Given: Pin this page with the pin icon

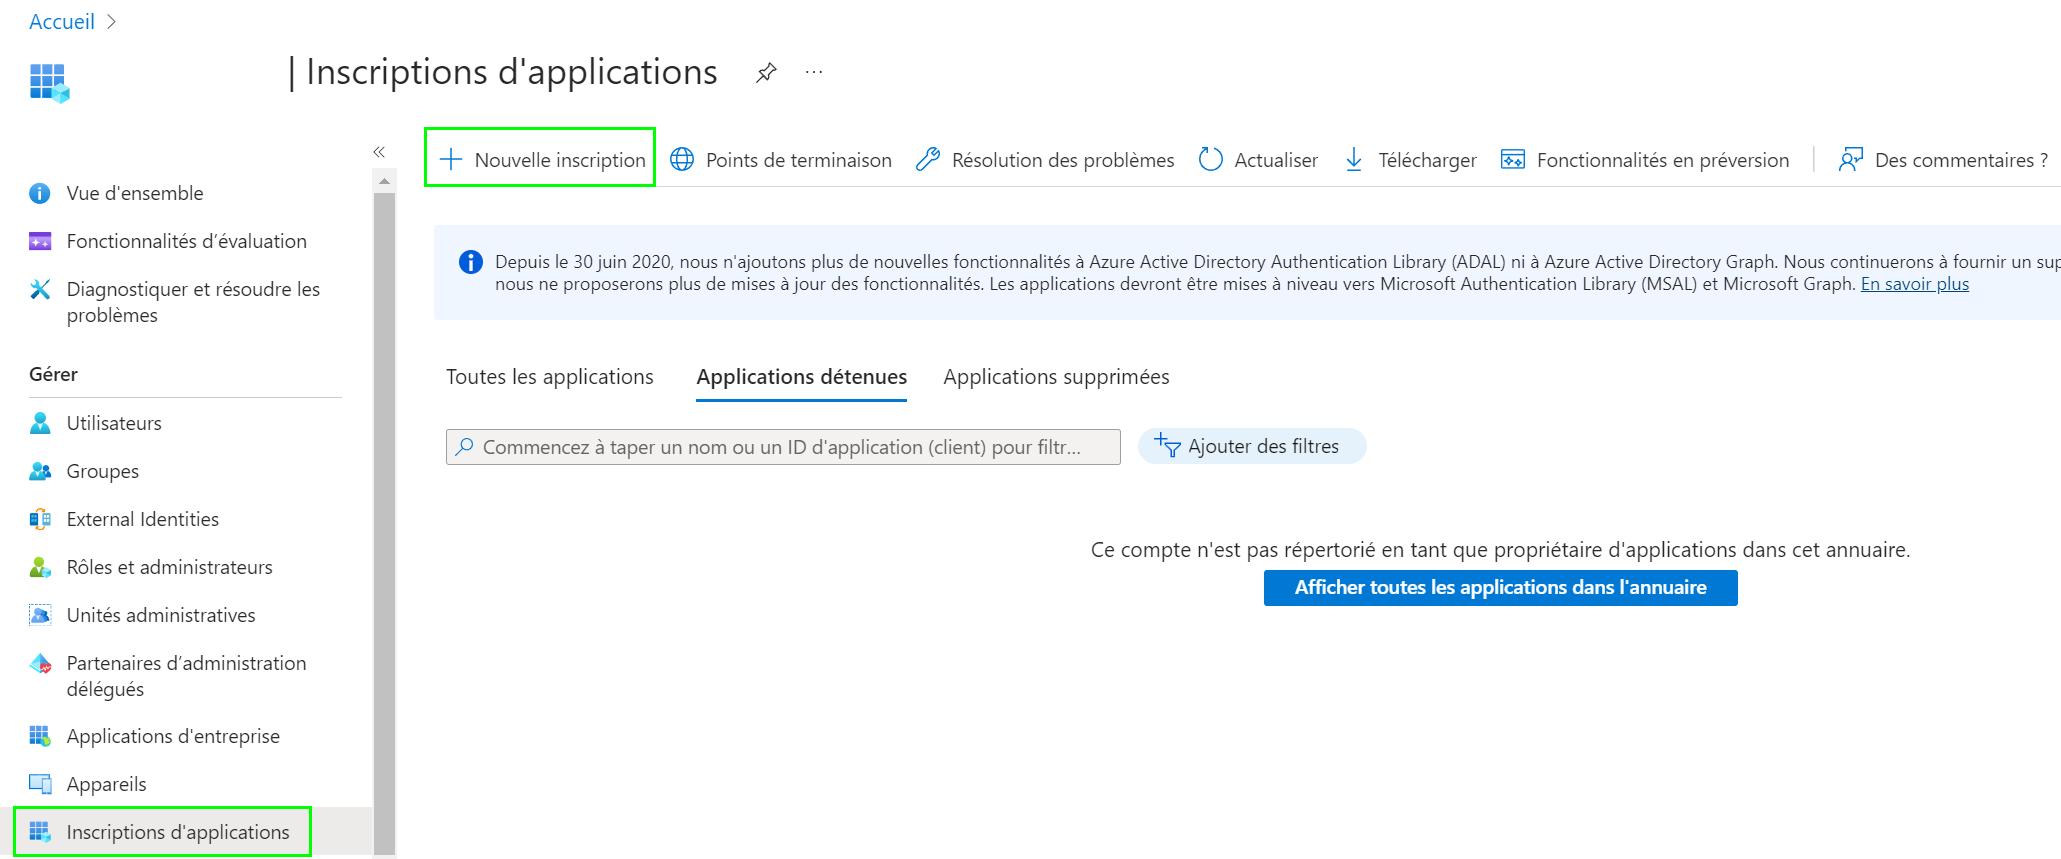Looking at the screenshot, I should tap(766, 73).
